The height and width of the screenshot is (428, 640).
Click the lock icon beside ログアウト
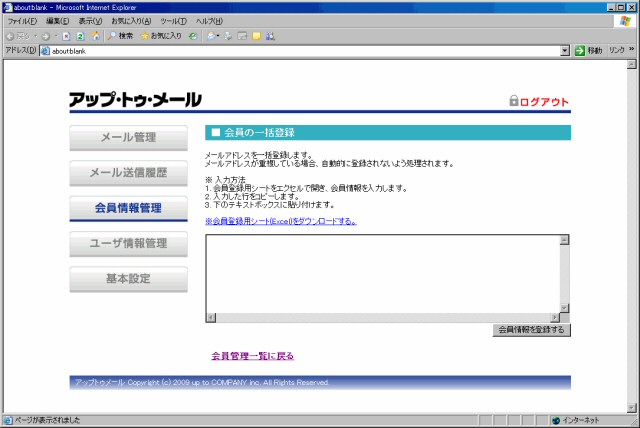coord(513,101)
